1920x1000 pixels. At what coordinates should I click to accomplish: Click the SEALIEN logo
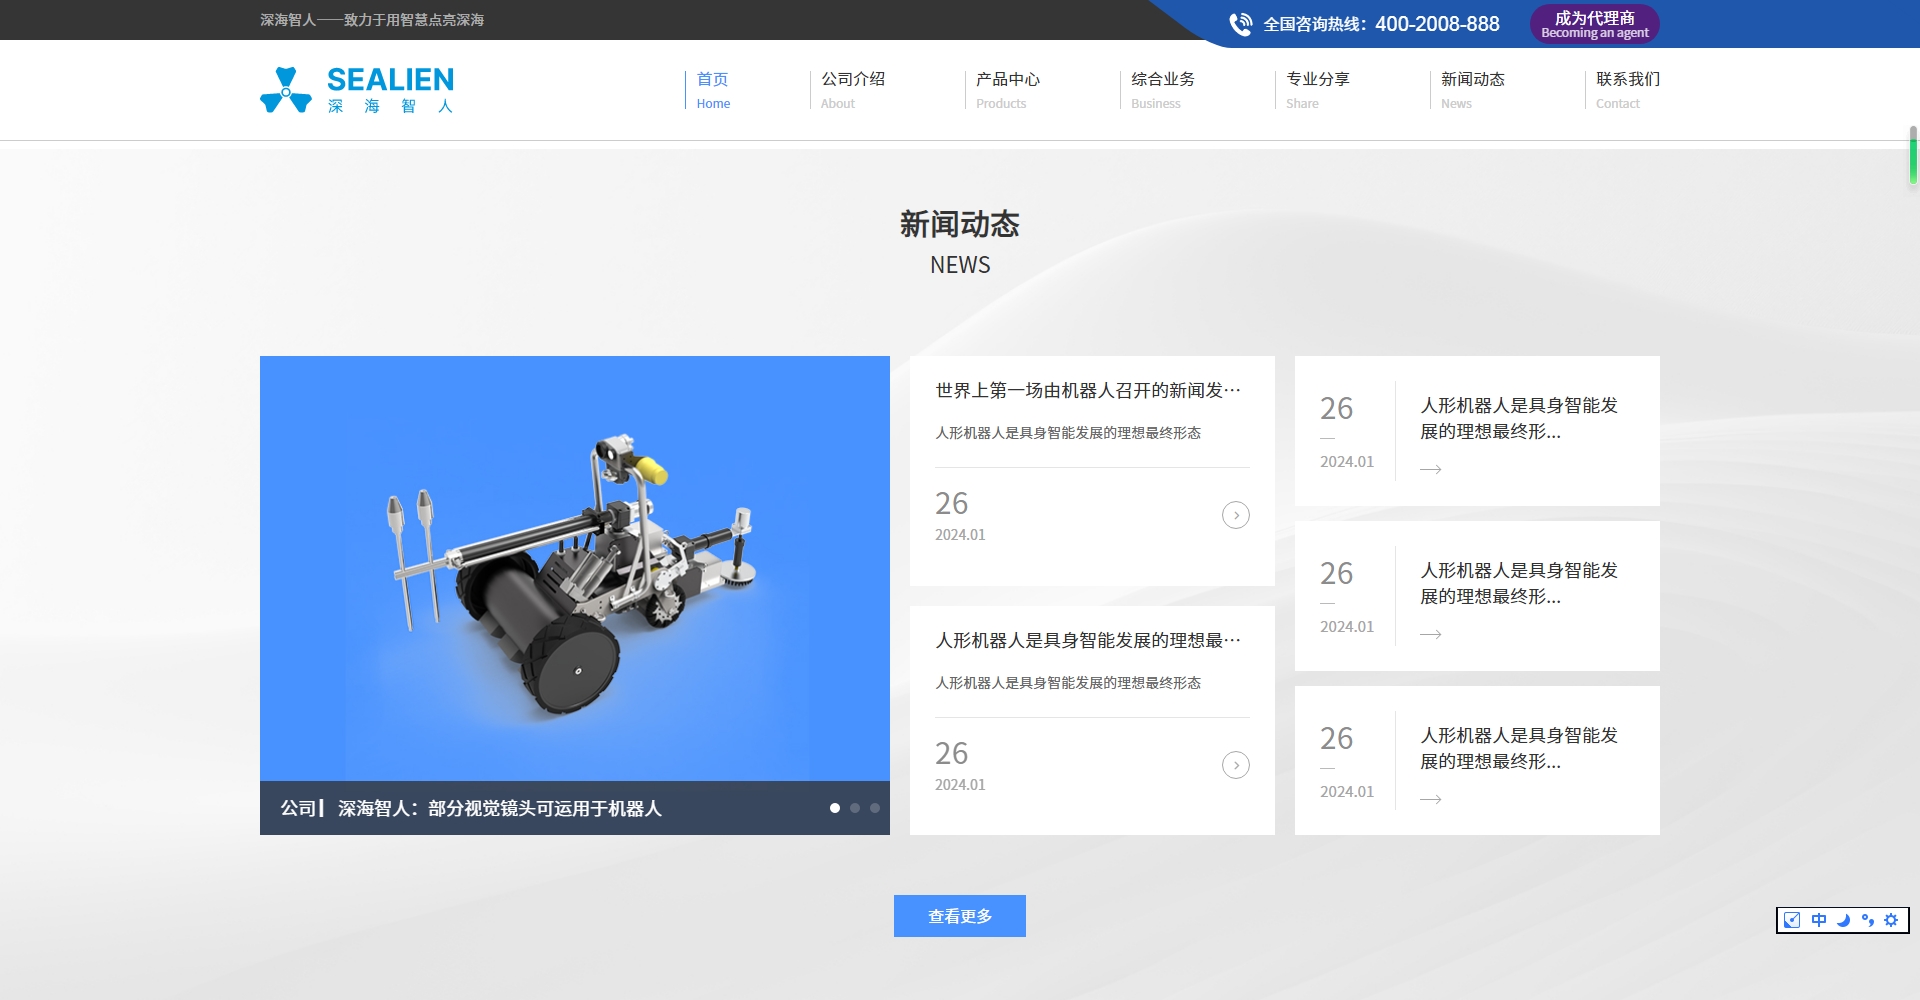(357, 90)
